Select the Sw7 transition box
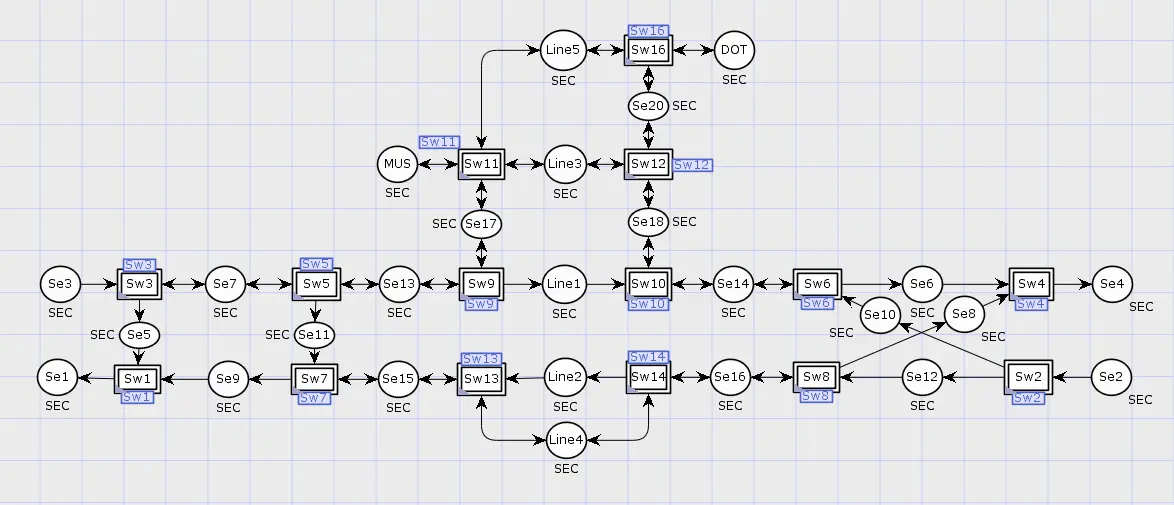 click(315, 379)
